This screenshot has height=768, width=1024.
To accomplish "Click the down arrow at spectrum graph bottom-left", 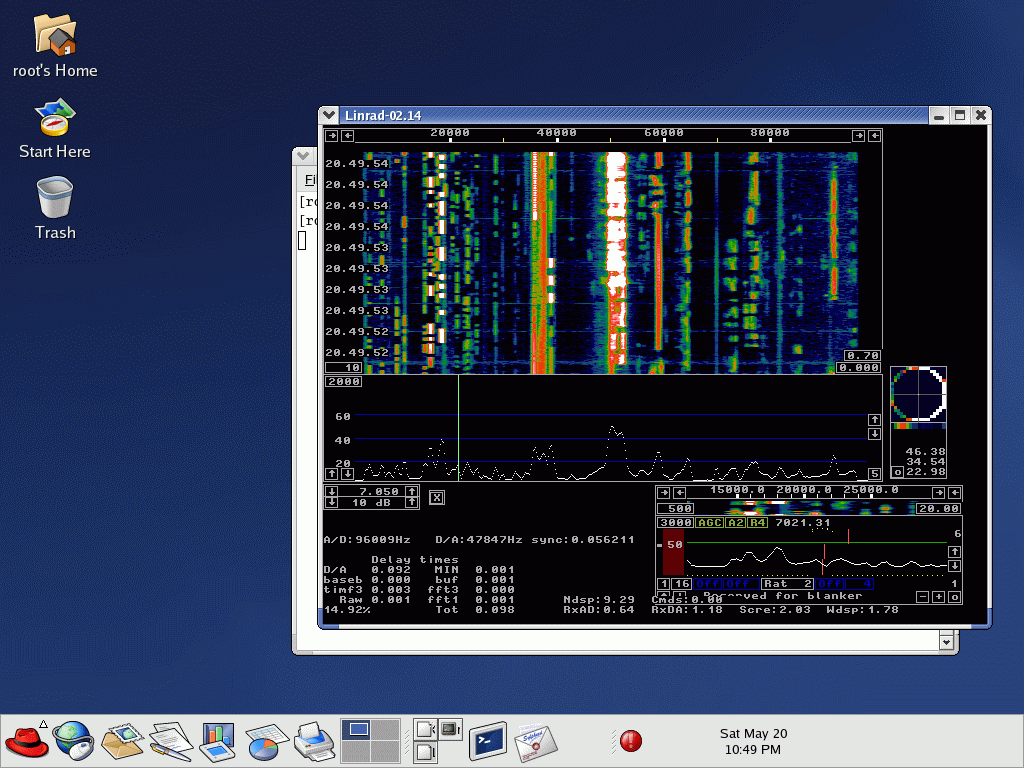I will click(347, 473).
